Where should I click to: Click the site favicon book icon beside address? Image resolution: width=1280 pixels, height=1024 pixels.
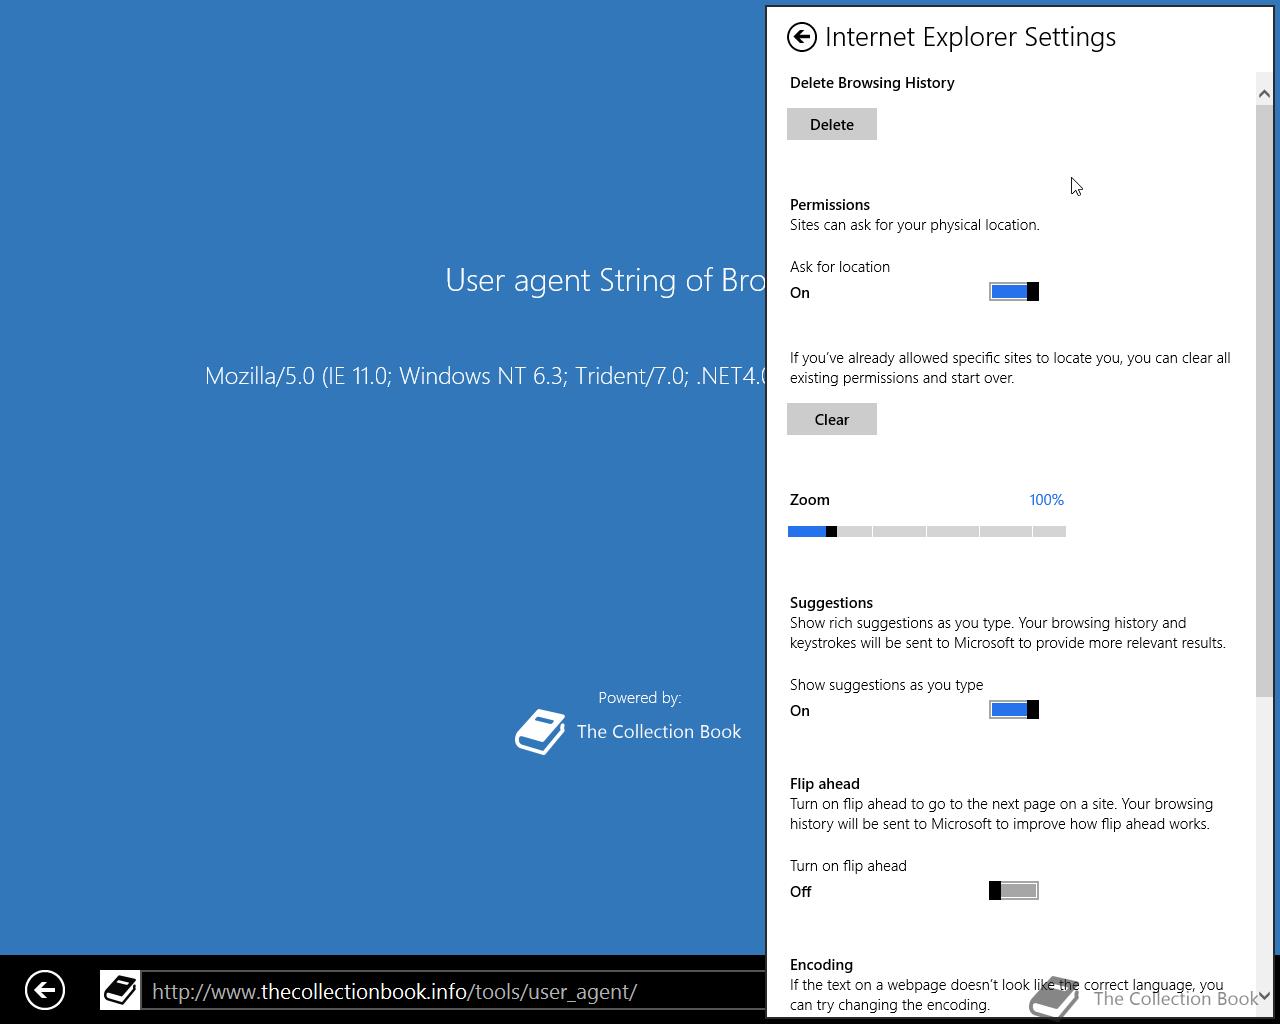point(120,991)
